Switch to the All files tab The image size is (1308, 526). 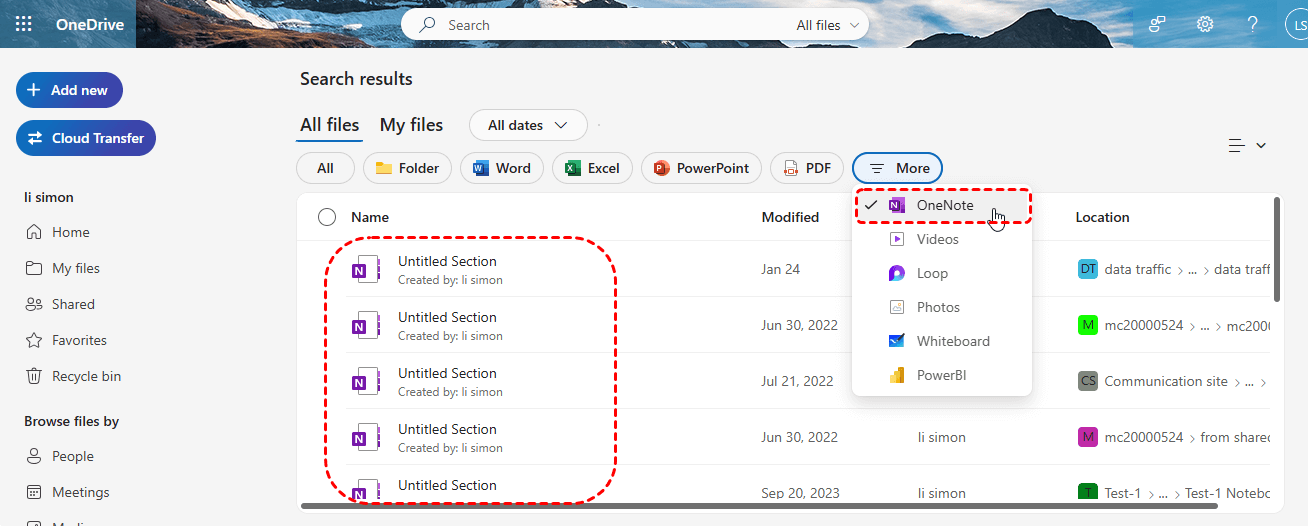[x=330, y=125]
